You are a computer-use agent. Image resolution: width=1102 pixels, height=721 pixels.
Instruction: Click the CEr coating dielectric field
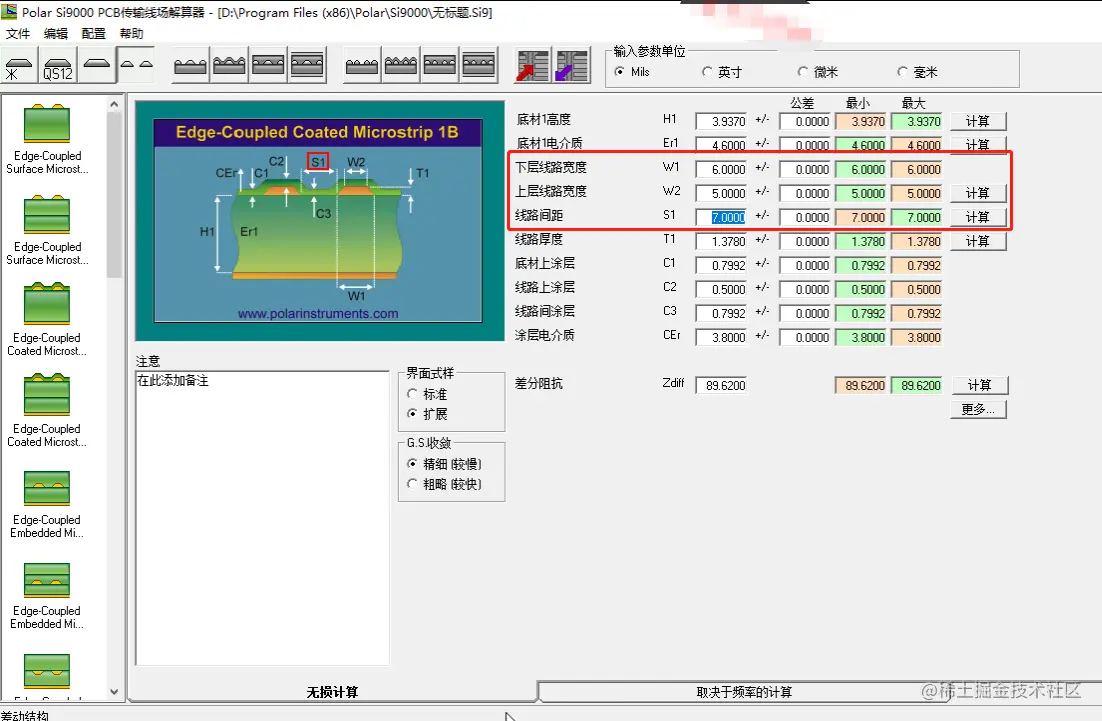721,337
